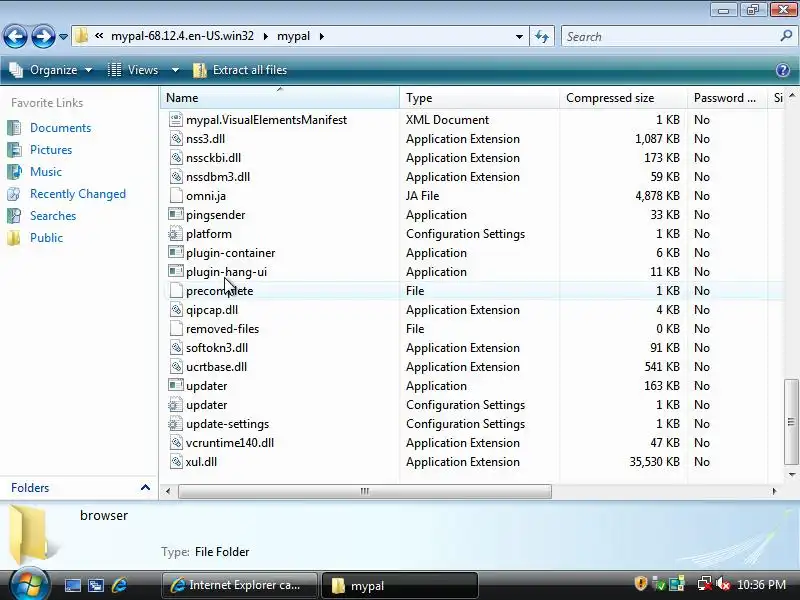The image size is (800, 600).
Task: Select the updater application icon
Action: (x=176, y=385)
